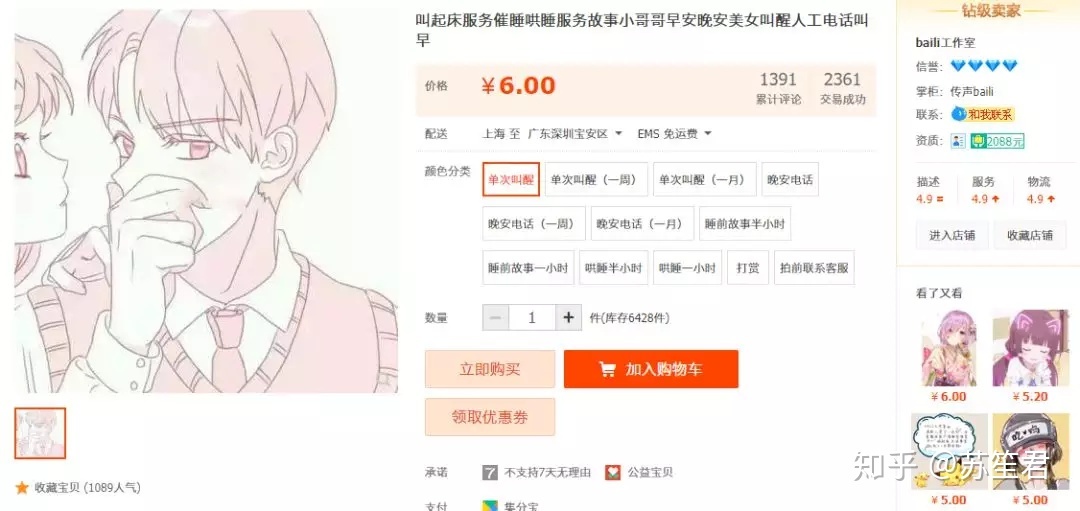Select the 单次叫醒（一周） option
1080x511 pixels.
pyautogui.click(x=596, y=180)
